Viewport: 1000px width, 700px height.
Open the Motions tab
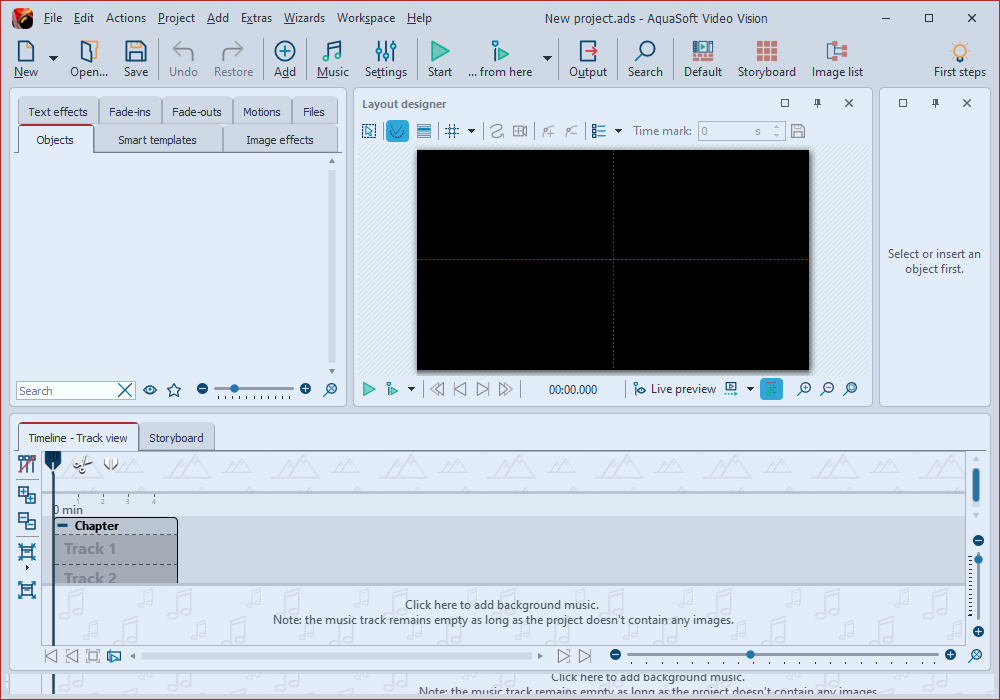261,112
